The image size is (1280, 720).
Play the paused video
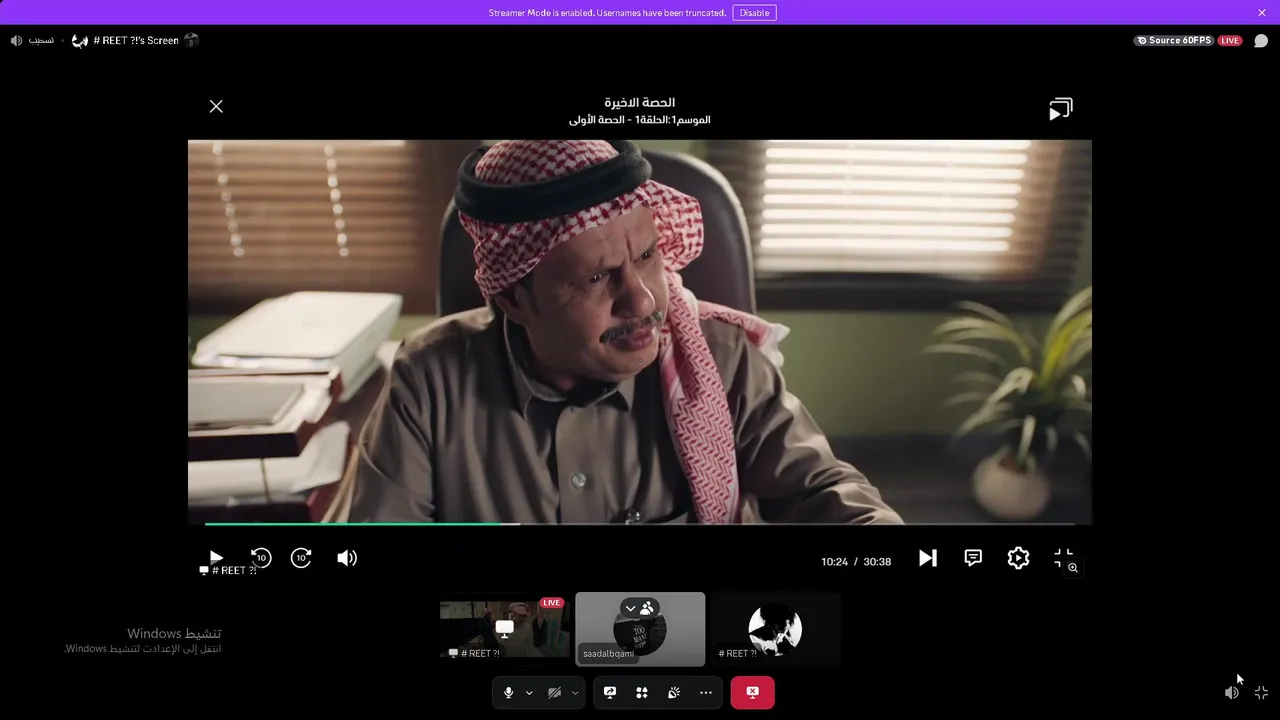click(x=216, y=557)
